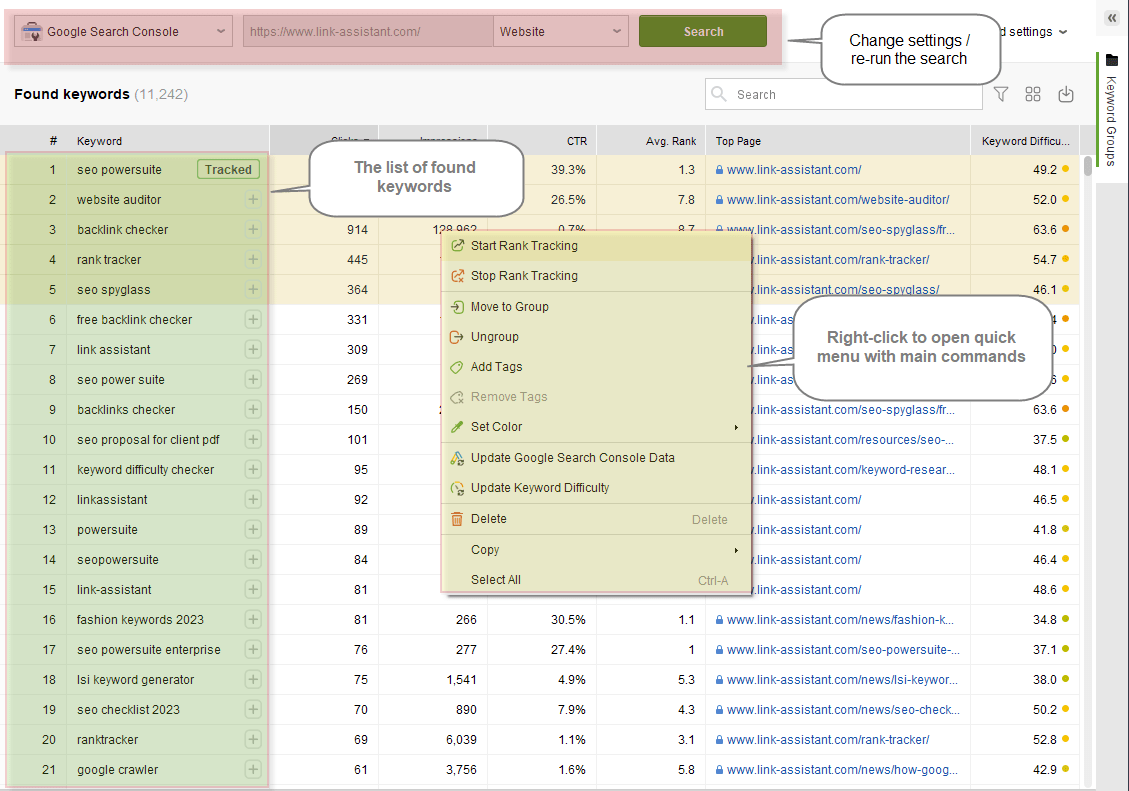The height and width of the screenshot is (791, 1129).
Task: Choose Stop Rank Tracking from context menu
Action: [596, 276]
